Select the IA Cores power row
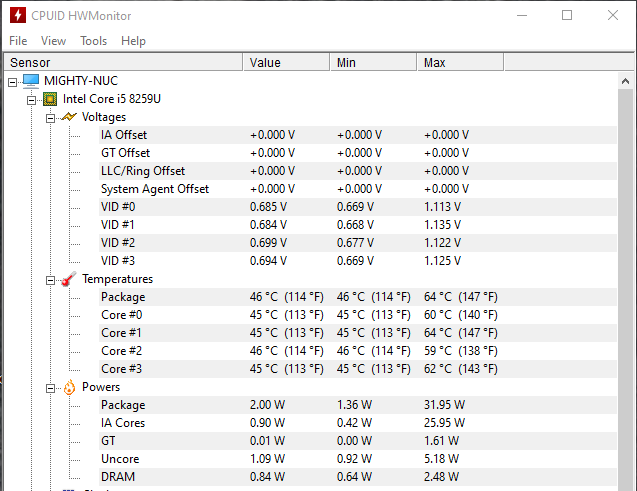Image resolution: width=637 pixels, height=491 pixels. [358, 423]
